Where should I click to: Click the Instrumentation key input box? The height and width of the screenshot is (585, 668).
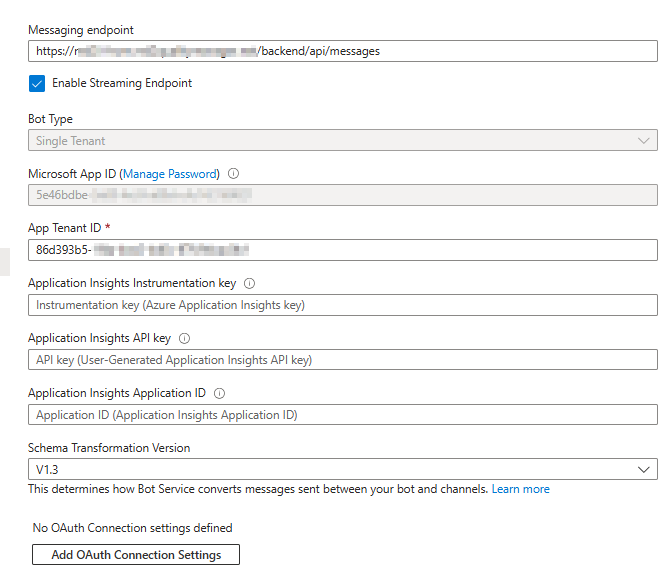[x=342, y=305]
